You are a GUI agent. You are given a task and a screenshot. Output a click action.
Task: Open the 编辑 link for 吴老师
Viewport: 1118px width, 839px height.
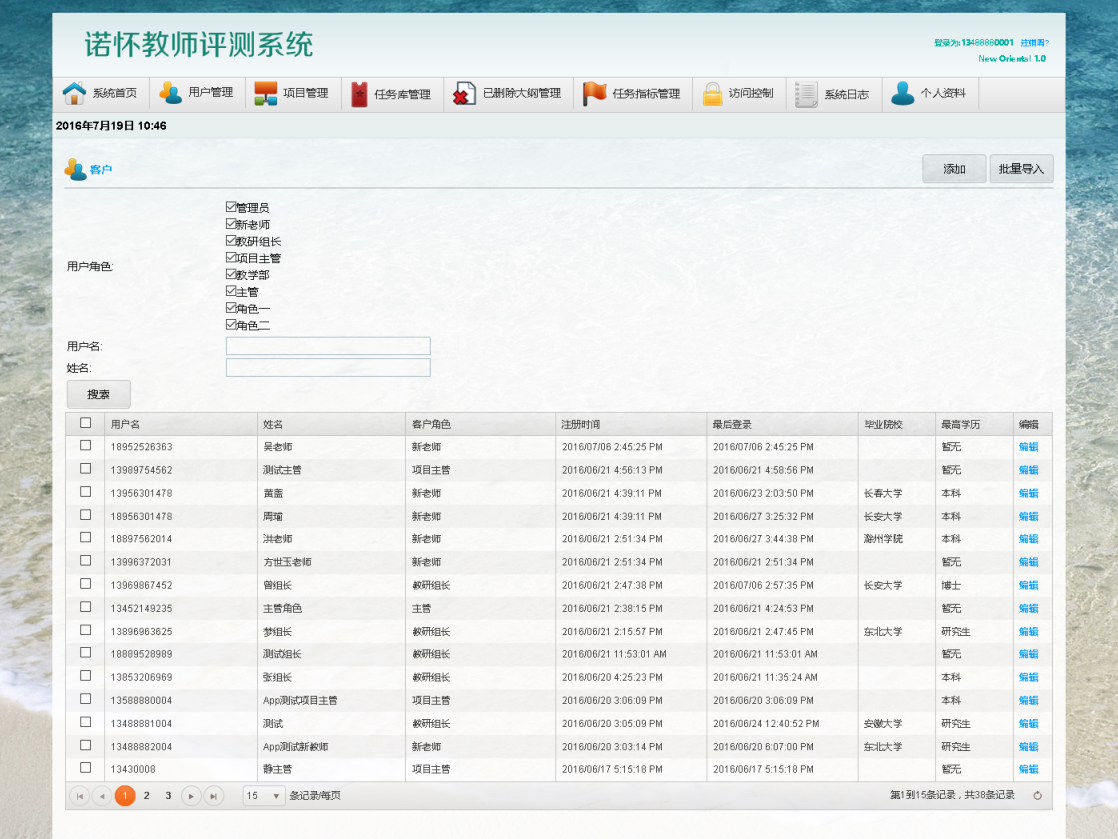(1028, 447)
